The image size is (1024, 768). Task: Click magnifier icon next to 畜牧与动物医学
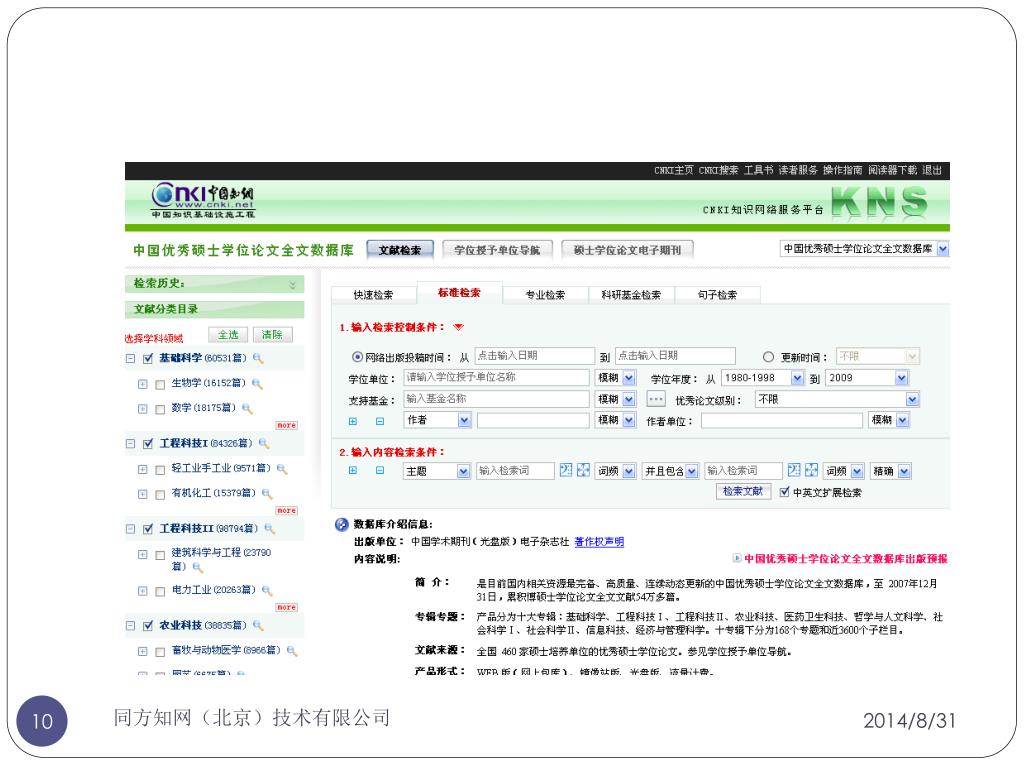[292, 650]
